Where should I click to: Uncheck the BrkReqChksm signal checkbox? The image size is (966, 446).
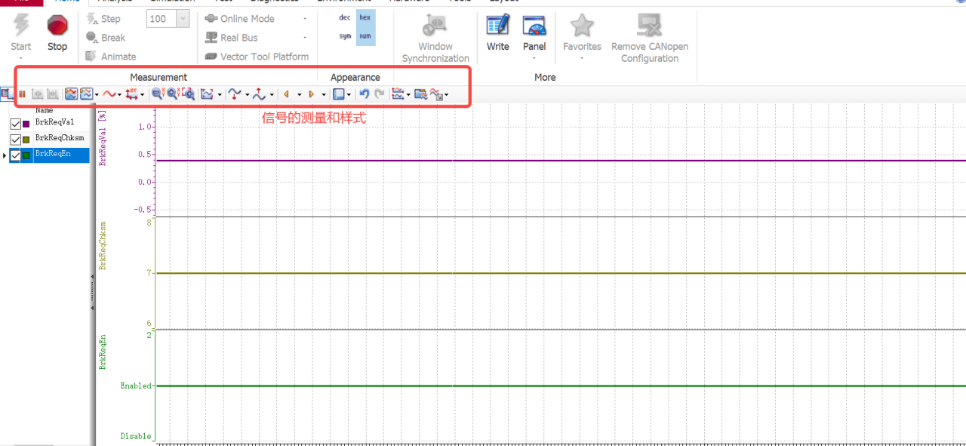(16, 139)
